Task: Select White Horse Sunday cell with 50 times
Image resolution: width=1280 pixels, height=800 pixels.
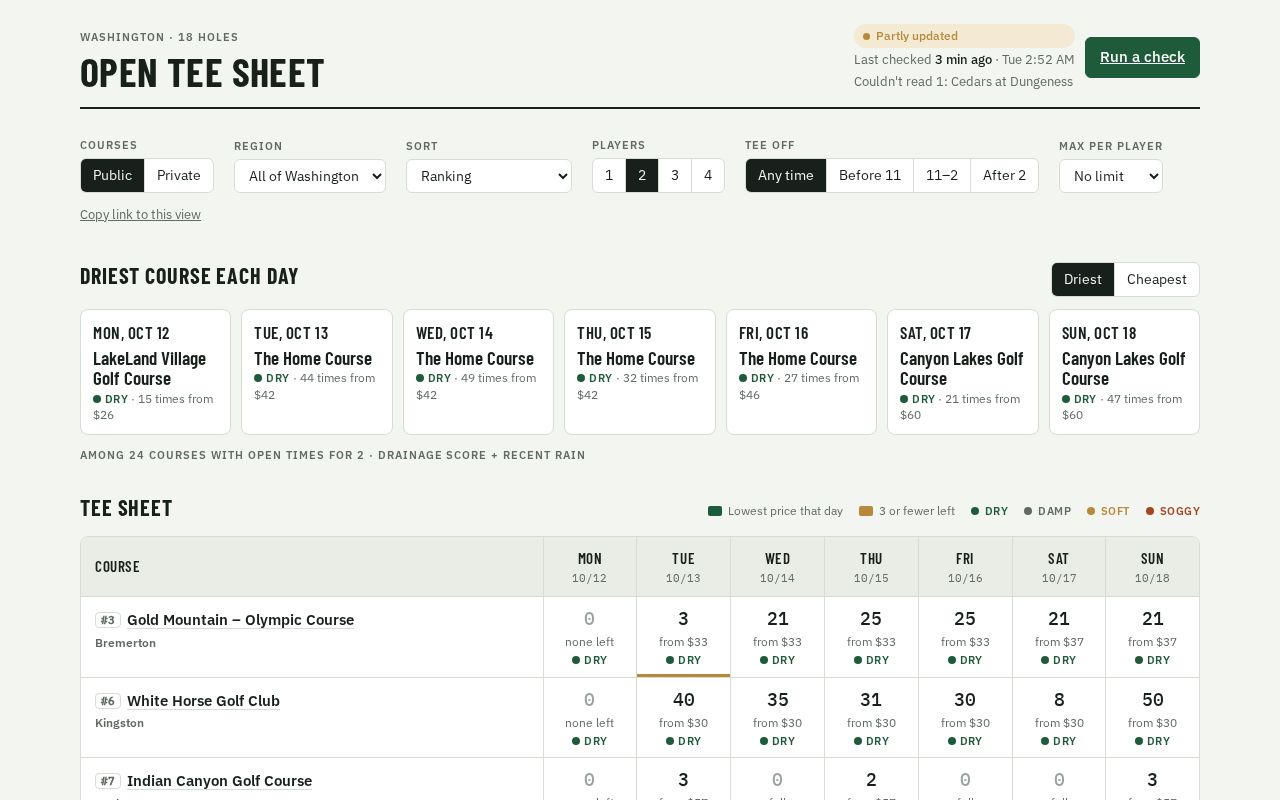Action: coord(1152,718)
